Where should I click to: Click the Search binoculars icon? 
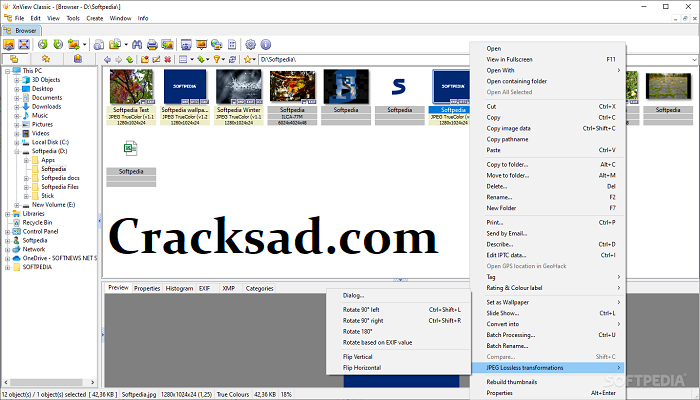[x=137, y=44]
